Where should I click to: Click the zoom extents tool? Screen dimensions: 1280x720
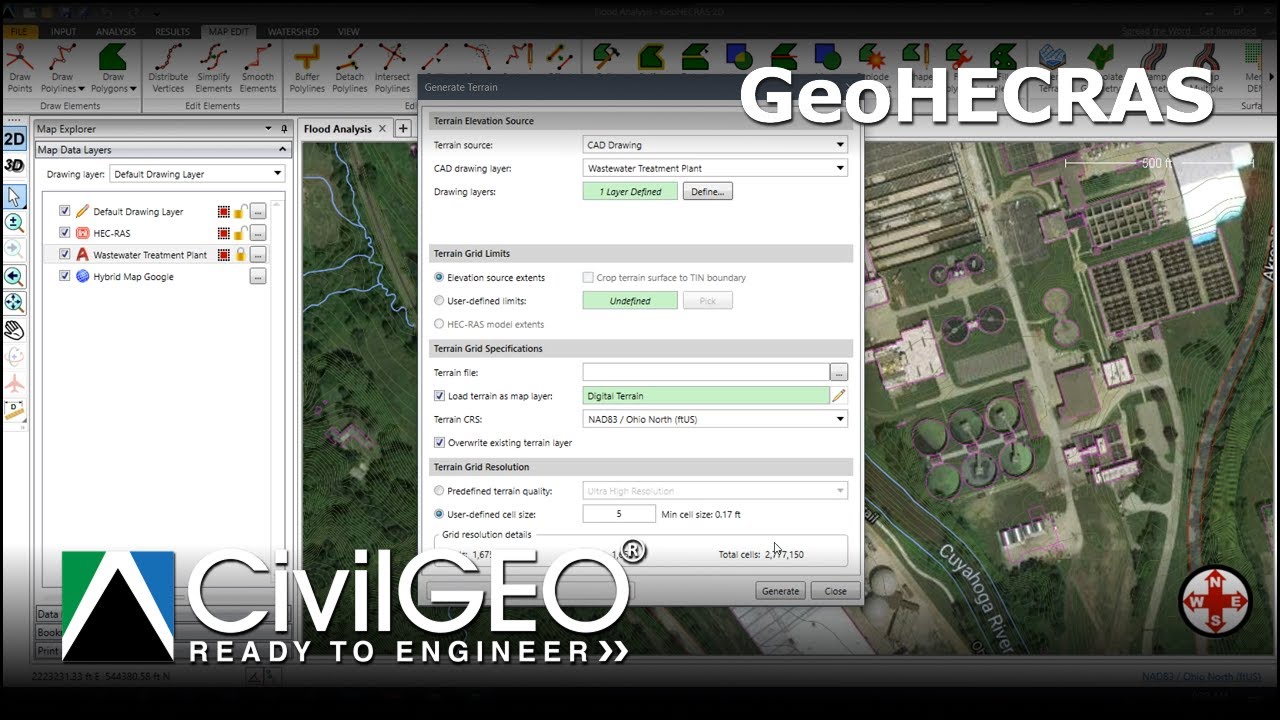14,303
